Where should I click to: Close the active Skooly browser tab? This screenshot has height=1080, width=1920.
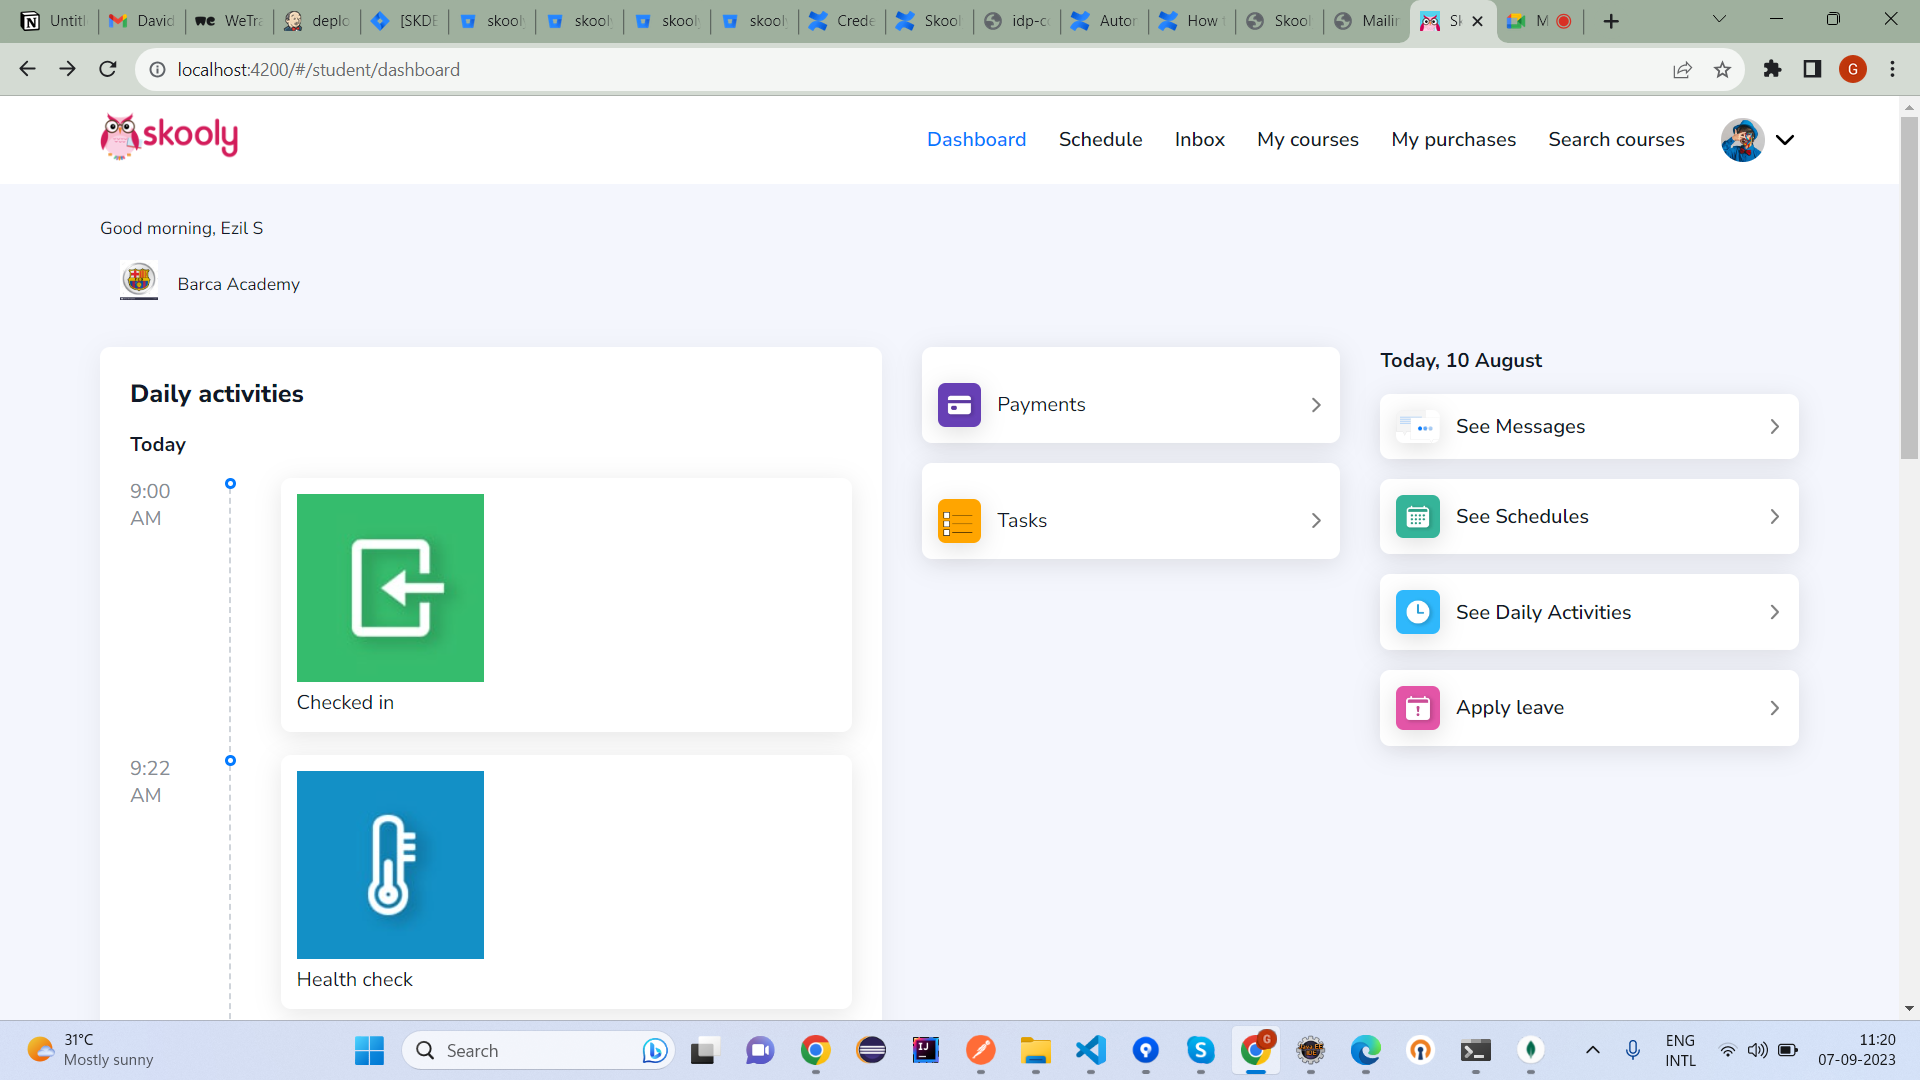(x=1477, y=21)
